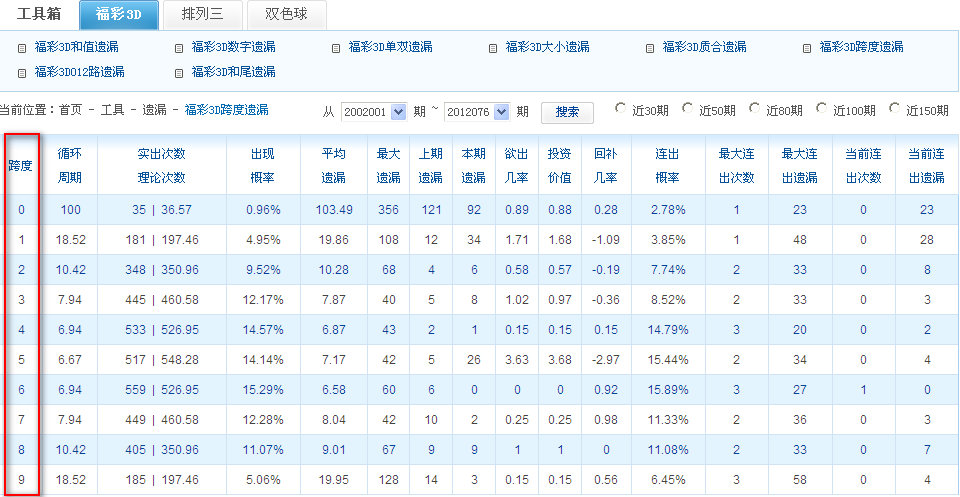Click the icon beside 福彩3D大小遗漏

(x=494, y=47)
